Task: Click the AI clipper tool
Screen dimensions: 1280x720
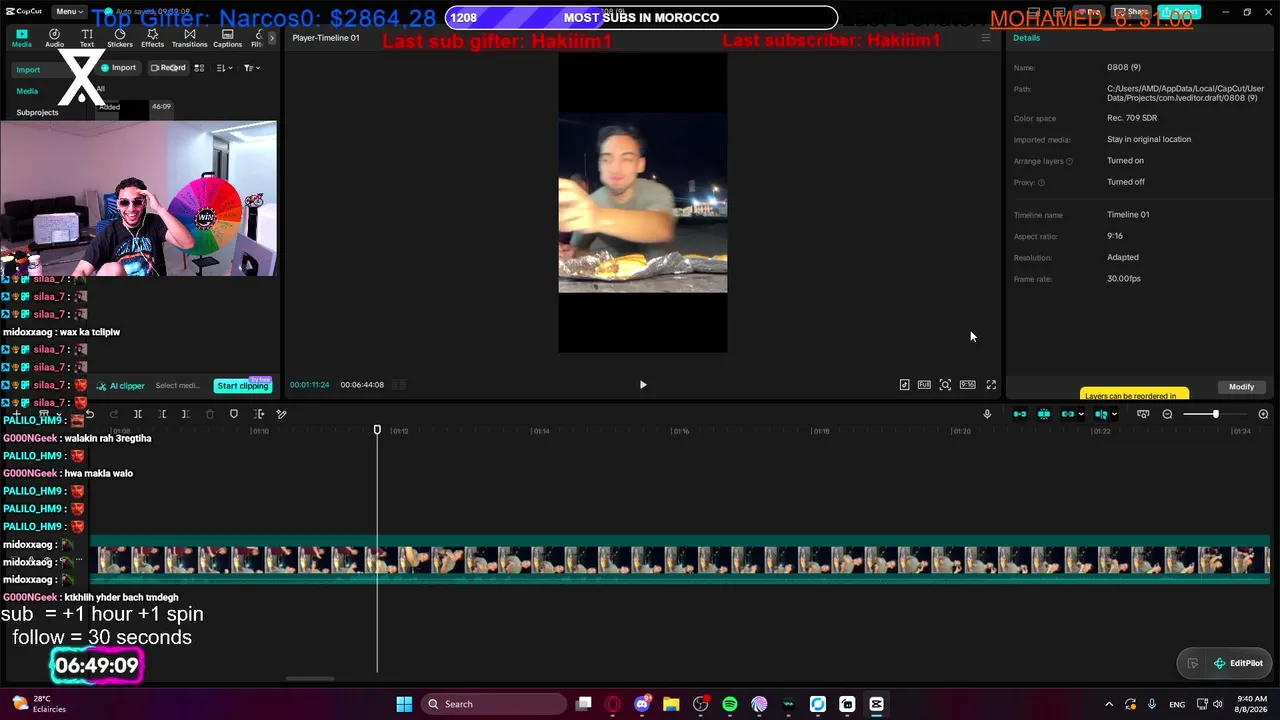Action: coord(121,386)
